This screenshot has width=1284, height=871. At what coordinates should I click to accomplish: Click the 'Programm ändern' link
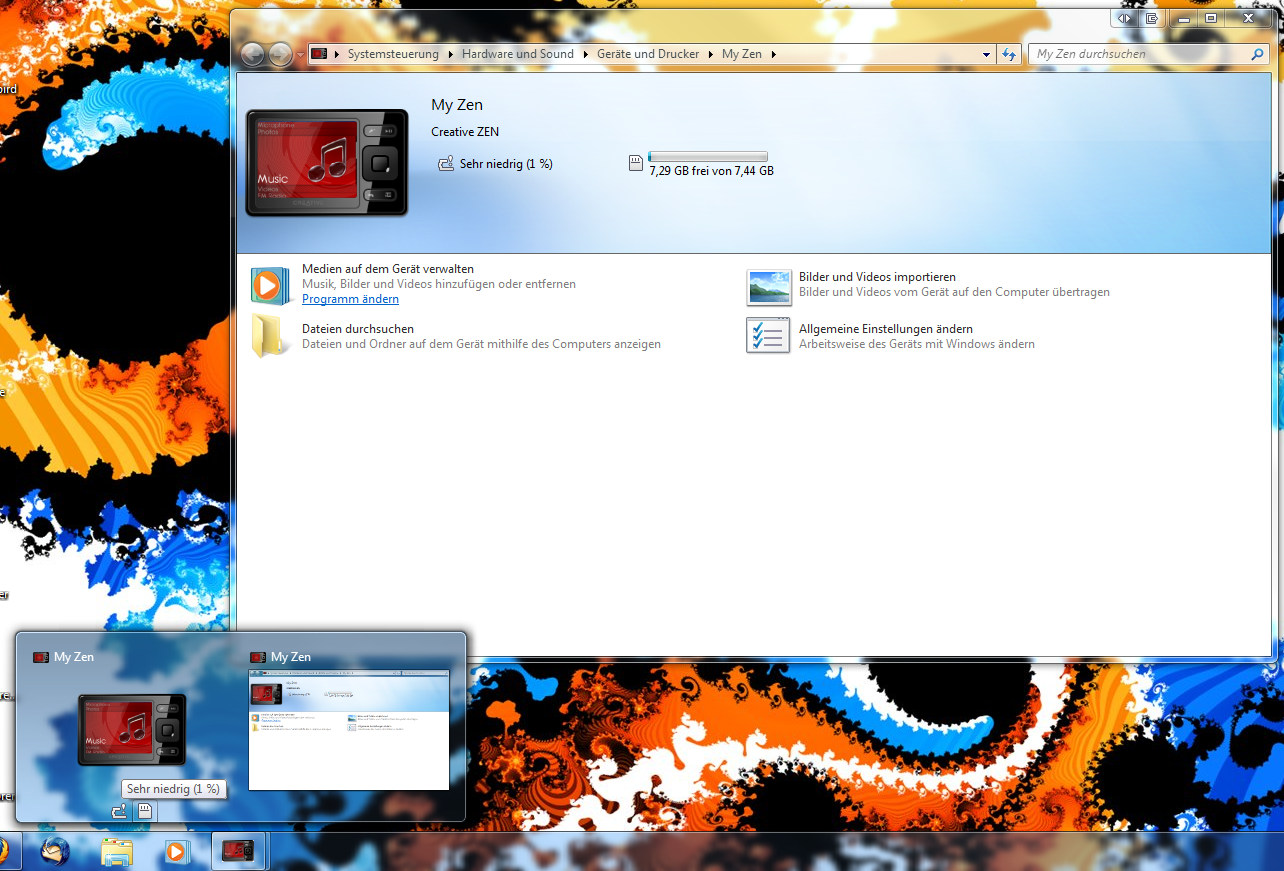(350, 299)
